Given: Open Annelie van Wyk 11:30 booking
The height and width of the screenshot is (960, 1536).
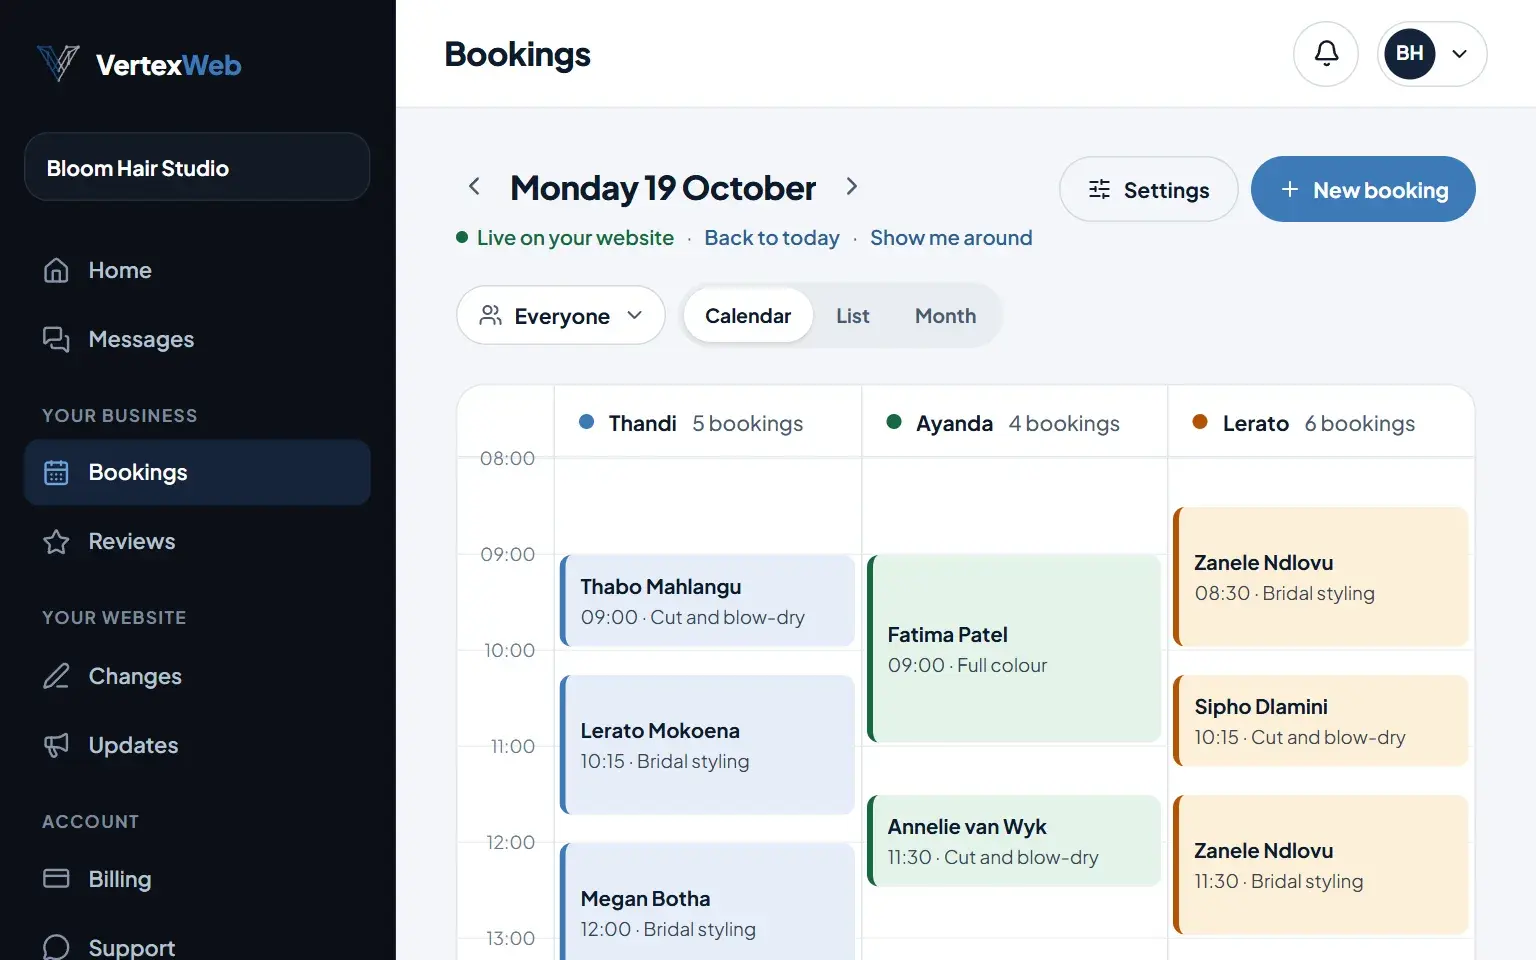Looking at the screenshot, I should click(1014, 841).
